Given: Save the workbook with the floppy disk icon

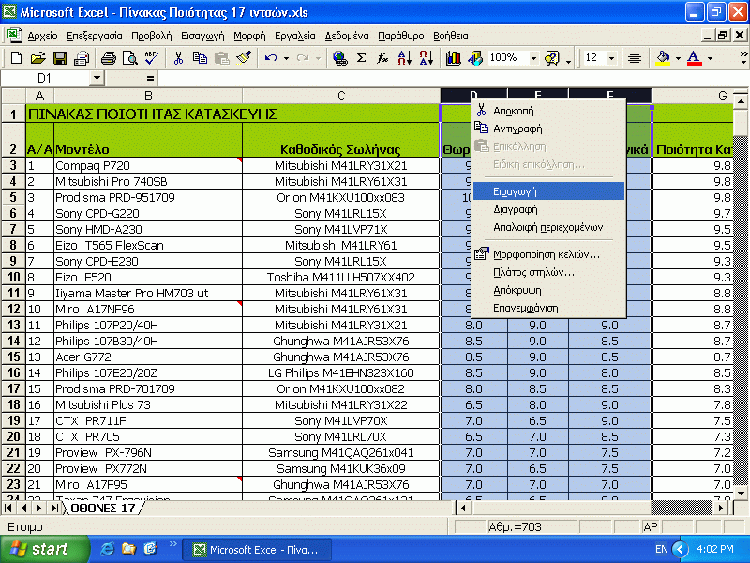Looking at the screenshot, I should [x=60, y=58].
